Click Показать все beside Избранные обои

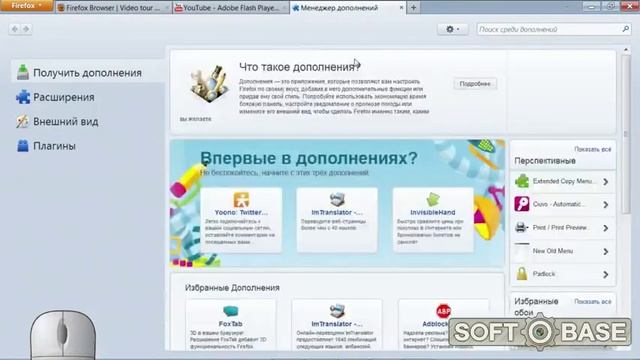[x=593, y=302]
